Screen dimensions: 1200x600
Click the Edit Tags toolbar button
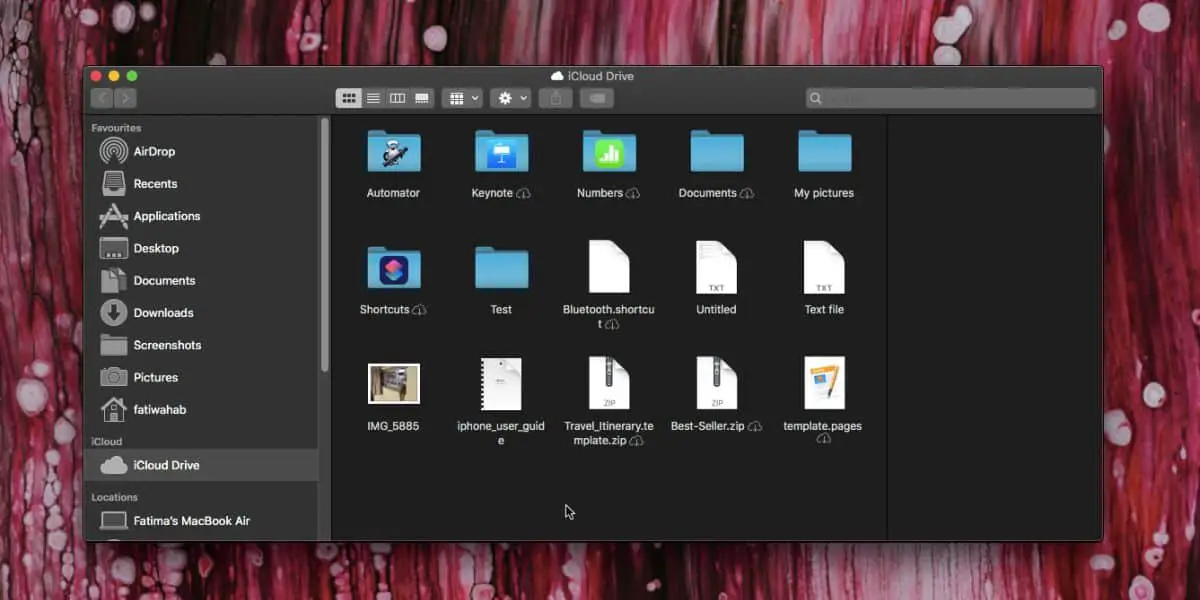(x=597, y=98)
